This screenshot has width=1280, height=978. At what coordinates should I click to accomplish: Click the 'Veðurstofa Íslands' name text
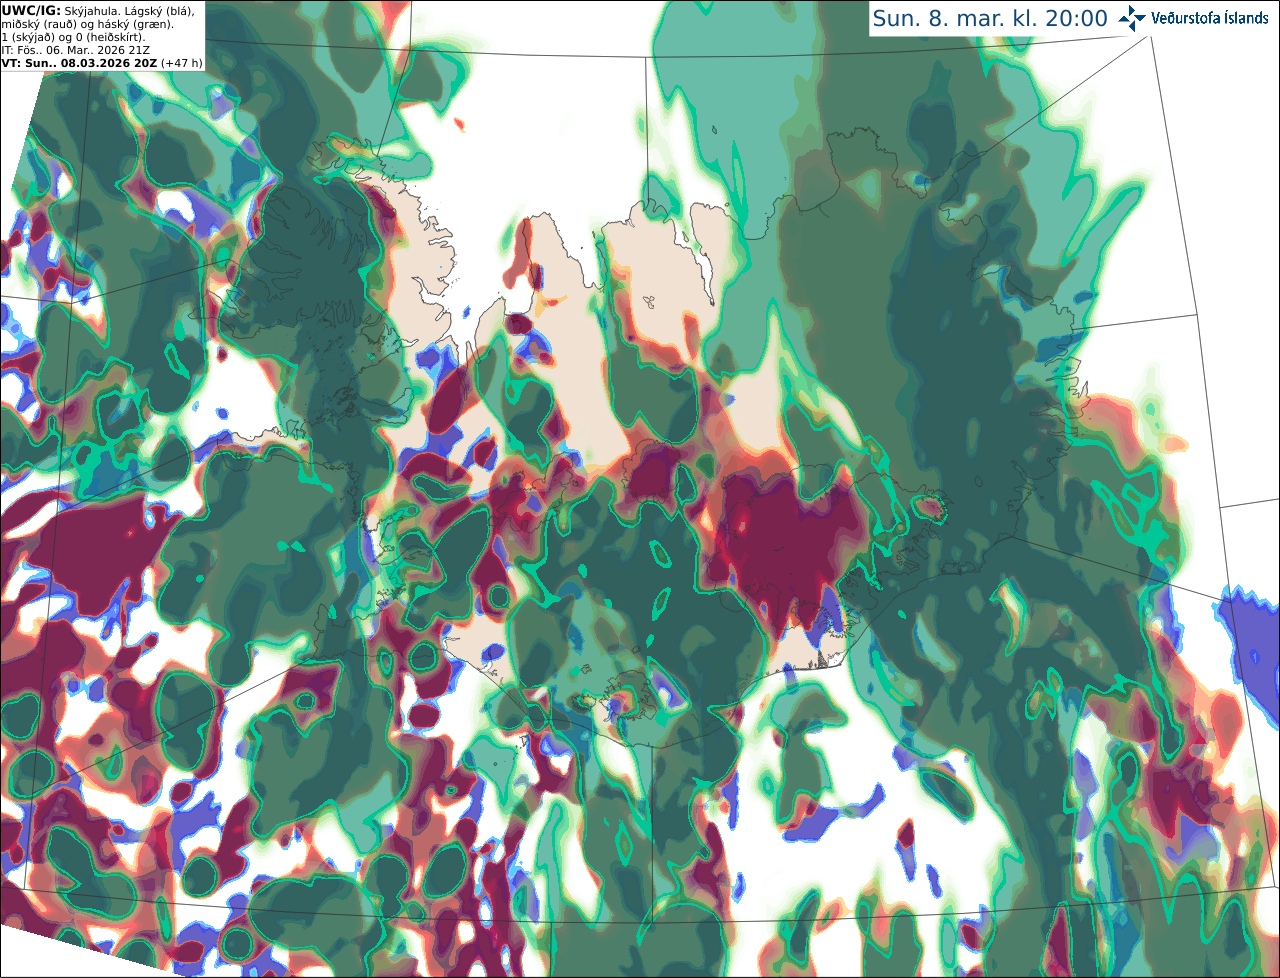(1210, 18)
